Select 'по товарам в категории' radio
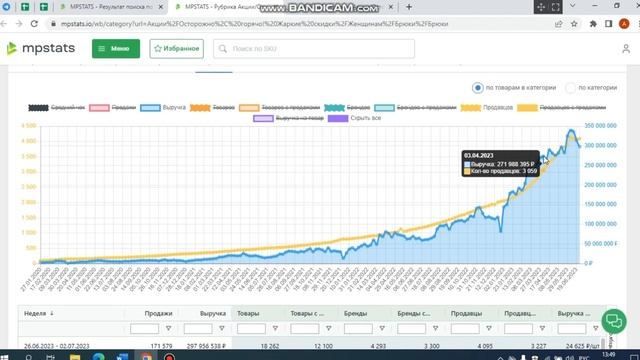Viewport: 640px width, 360px height. pyautogui.click(x=478, y=88)
